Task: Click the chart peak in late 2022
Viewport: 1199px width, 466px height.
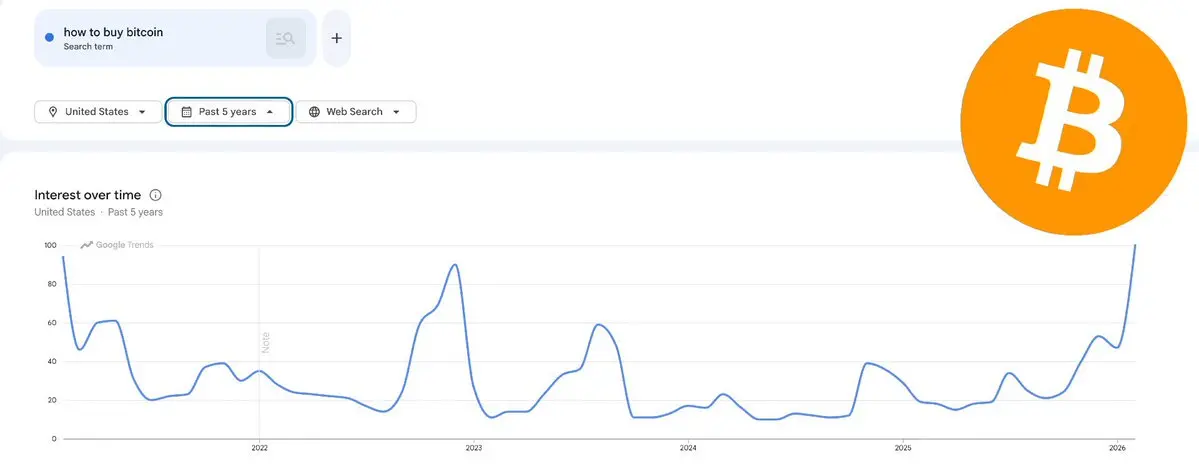Action: point(455,265)
